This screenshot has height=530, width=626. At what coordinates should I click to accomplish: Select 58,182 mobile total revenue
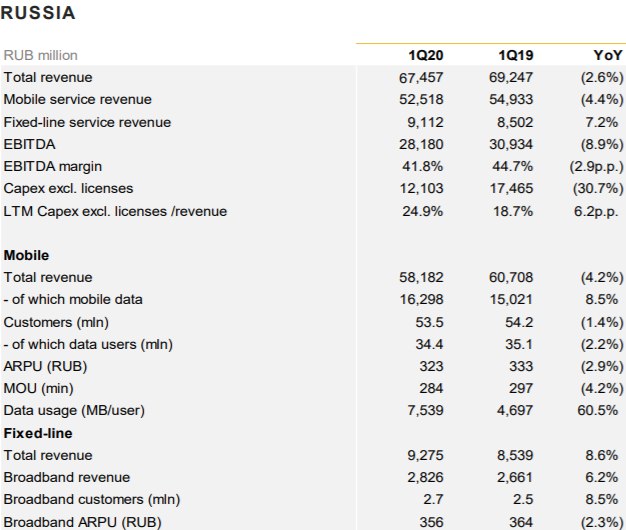click(x=421, y=277)
